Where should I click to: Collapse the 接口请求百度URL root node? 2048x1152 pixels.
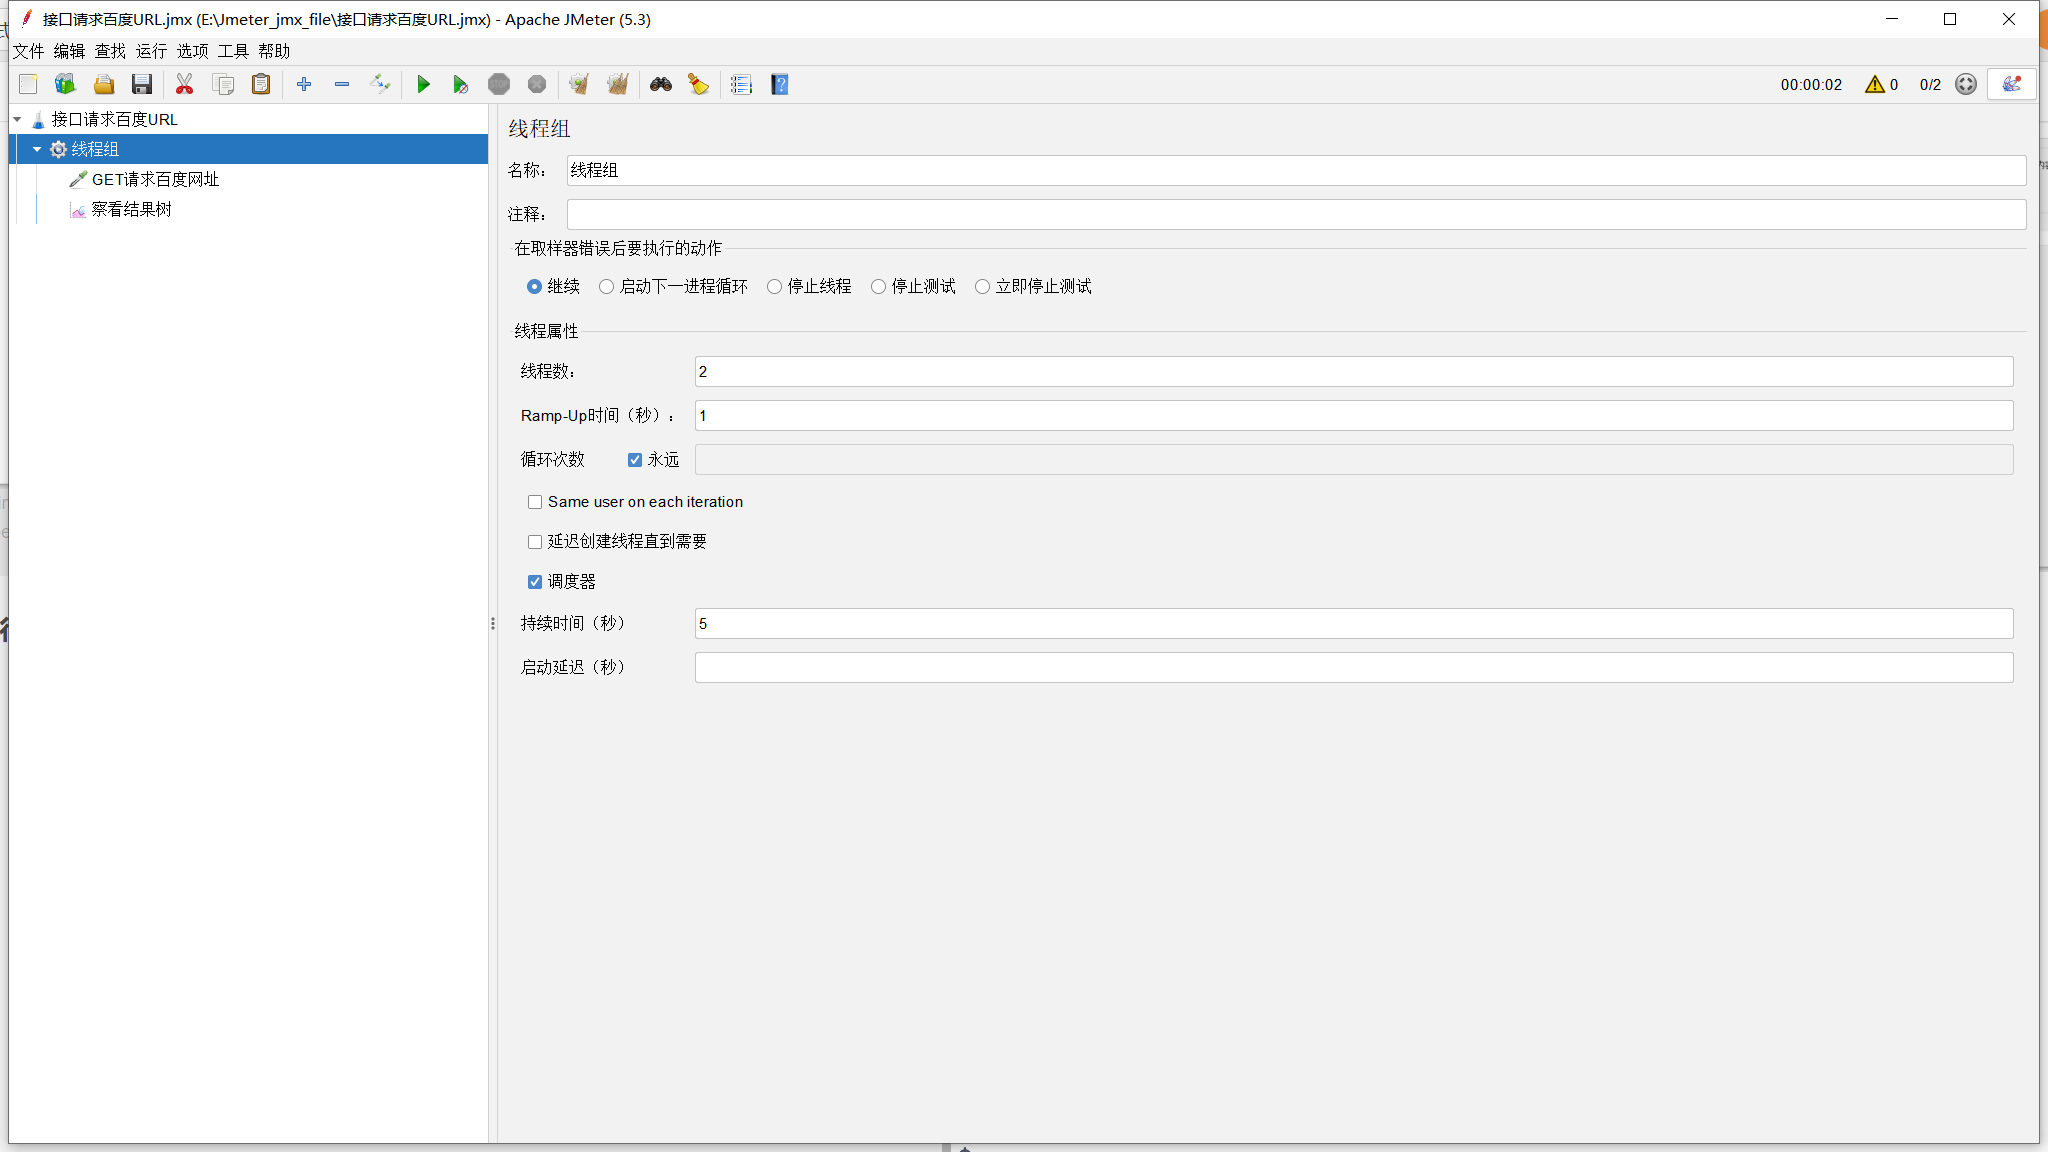coord(16,119)
